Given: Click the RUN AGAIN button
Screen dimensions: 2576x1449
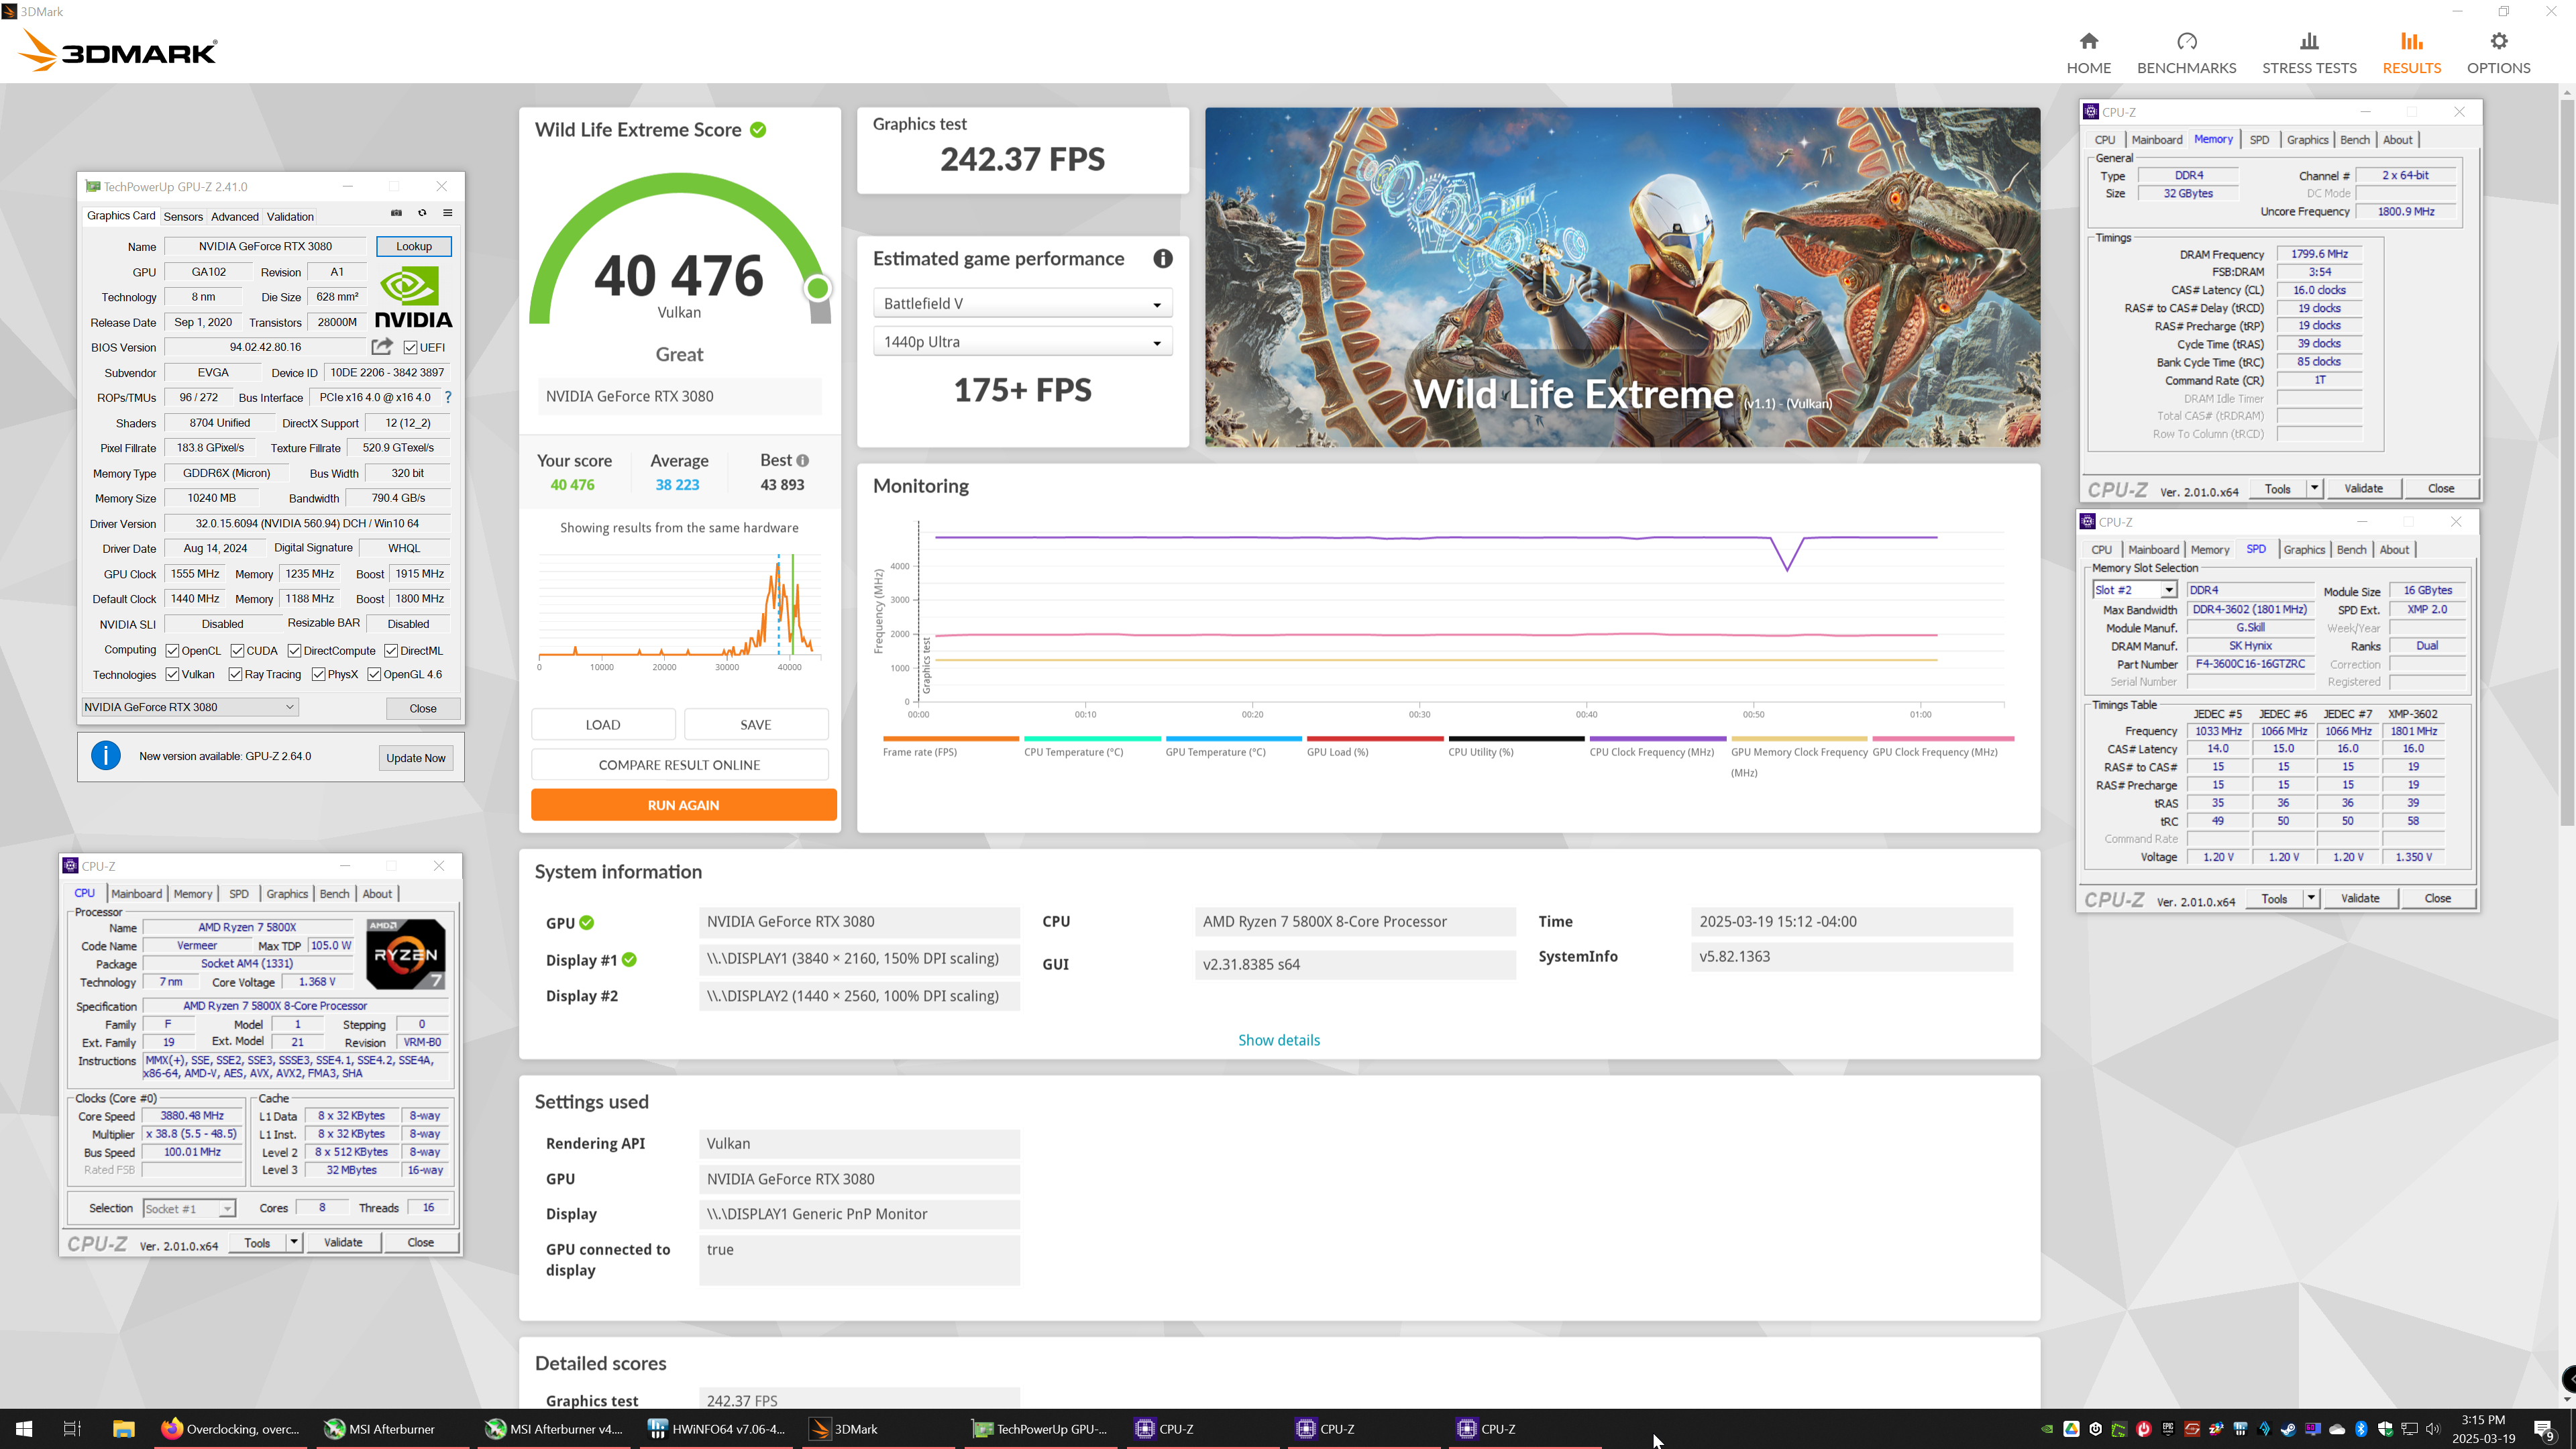Looking at the screenshot, I should tap(683, 805).
